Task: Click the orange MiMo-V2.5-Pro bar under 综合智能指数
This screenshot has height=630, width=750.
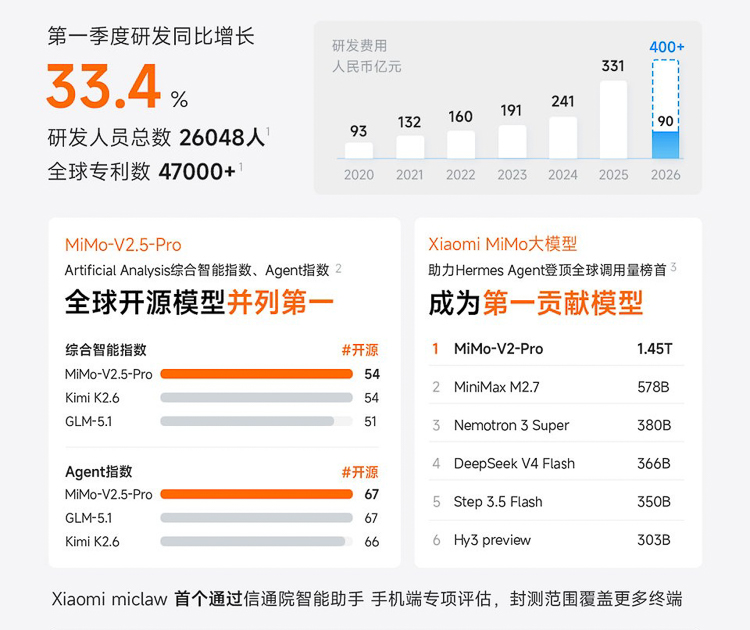Action: point(256,374)
